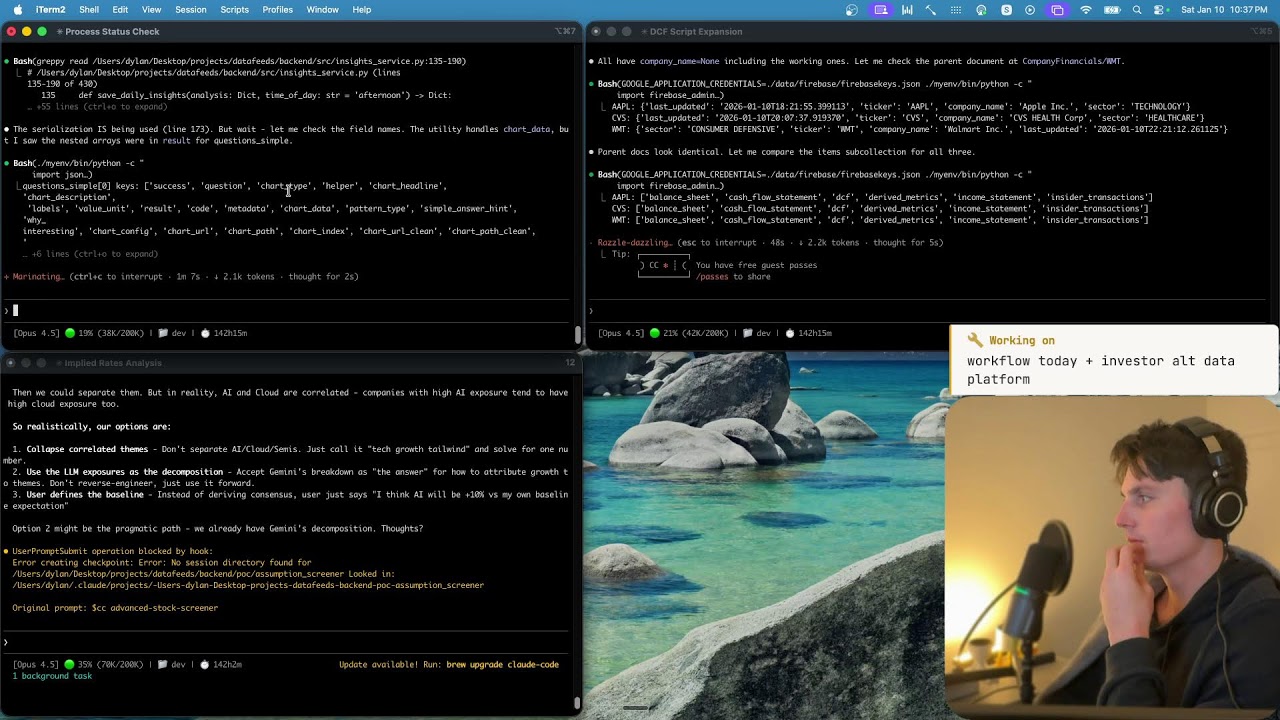Viewport: 1280px width, 720px height.
Task: Click the dotted grid icon in menu bar
Action: (956, 10)
